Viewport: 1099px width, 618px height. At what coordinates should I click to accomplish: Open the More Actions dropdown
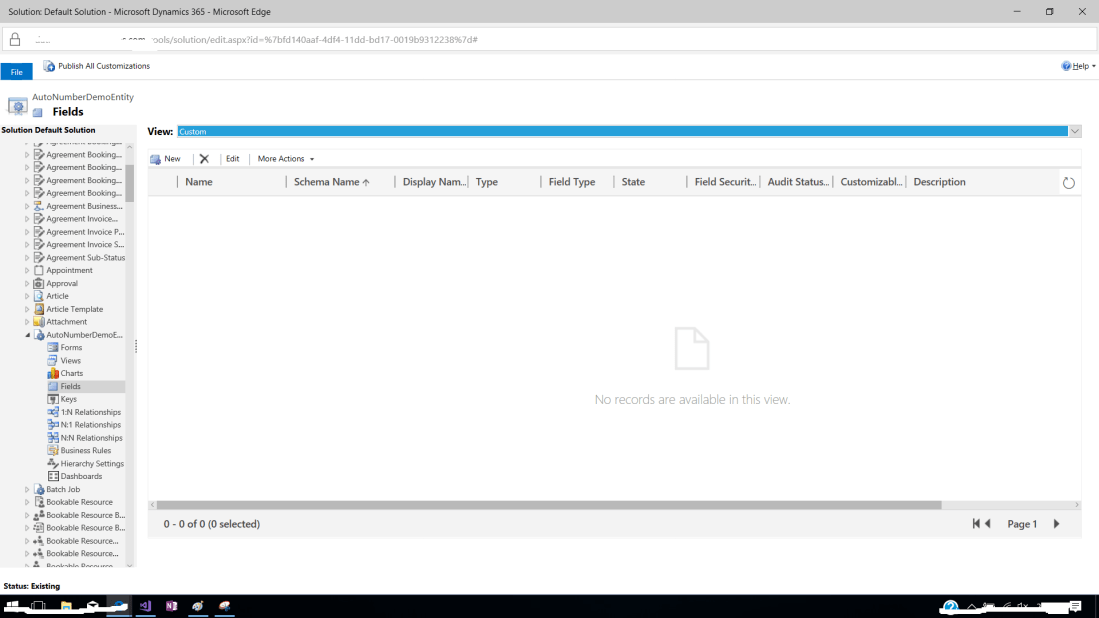click(x=286, y=159)
